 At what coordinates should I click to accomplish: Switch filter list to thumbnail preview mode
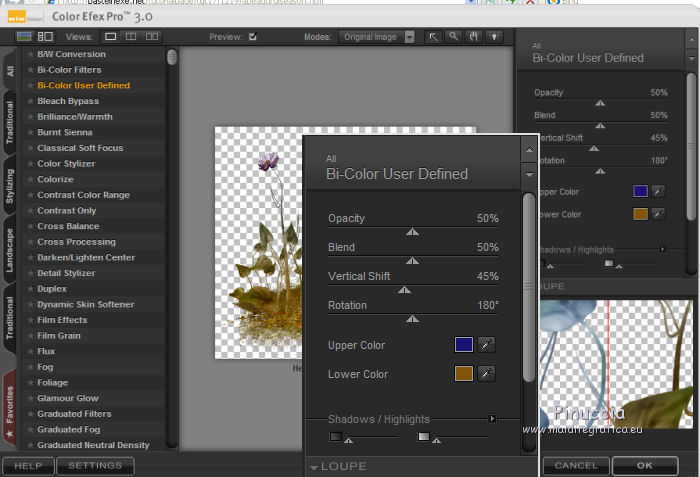(24, 37)
